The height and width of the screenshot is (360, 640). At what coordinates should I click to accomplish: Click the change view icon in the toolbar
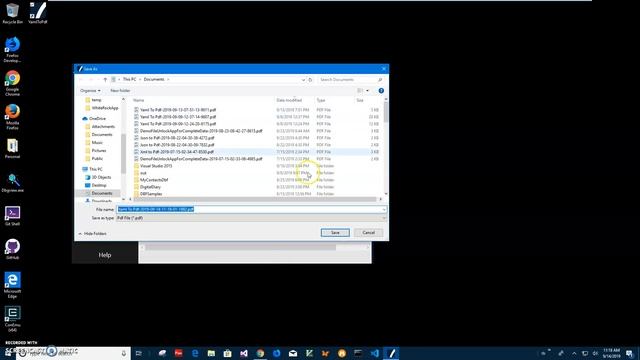point(360,91)
